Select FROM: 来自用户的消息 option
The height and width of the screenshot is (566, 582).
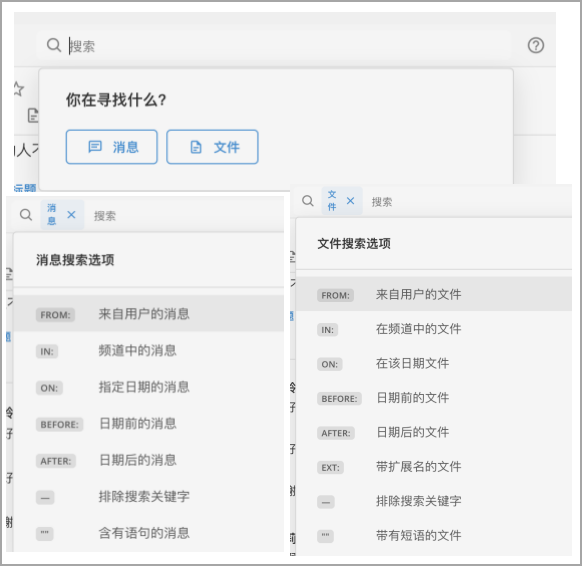pos(149,314)
